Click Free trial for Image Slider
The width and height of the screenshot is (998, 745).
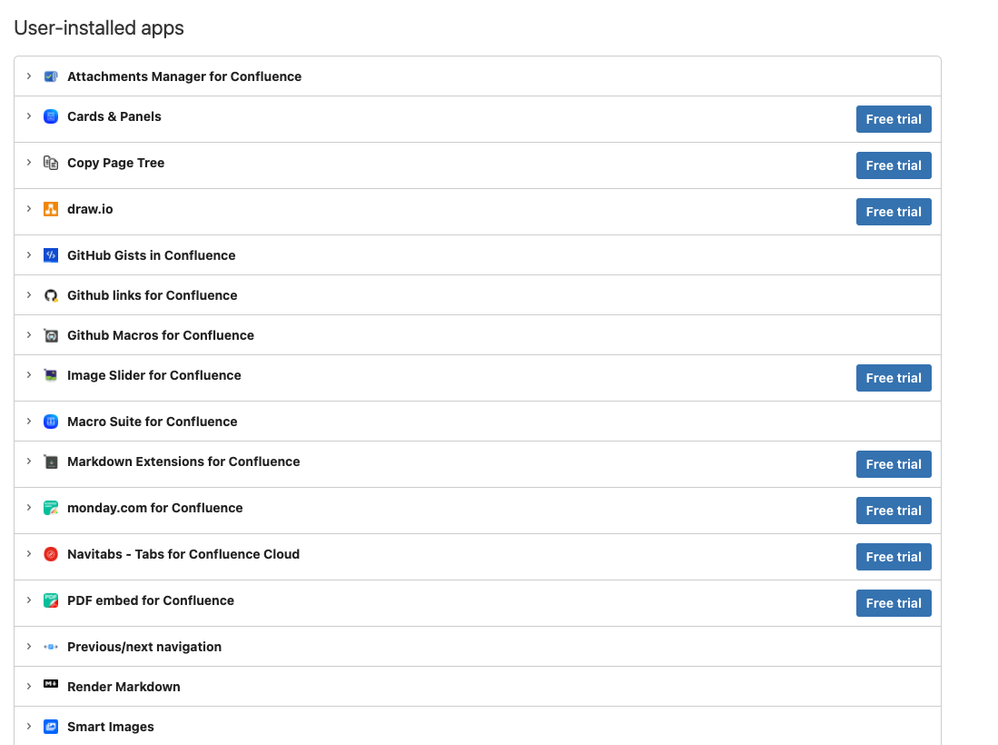(x=893, y=377)
